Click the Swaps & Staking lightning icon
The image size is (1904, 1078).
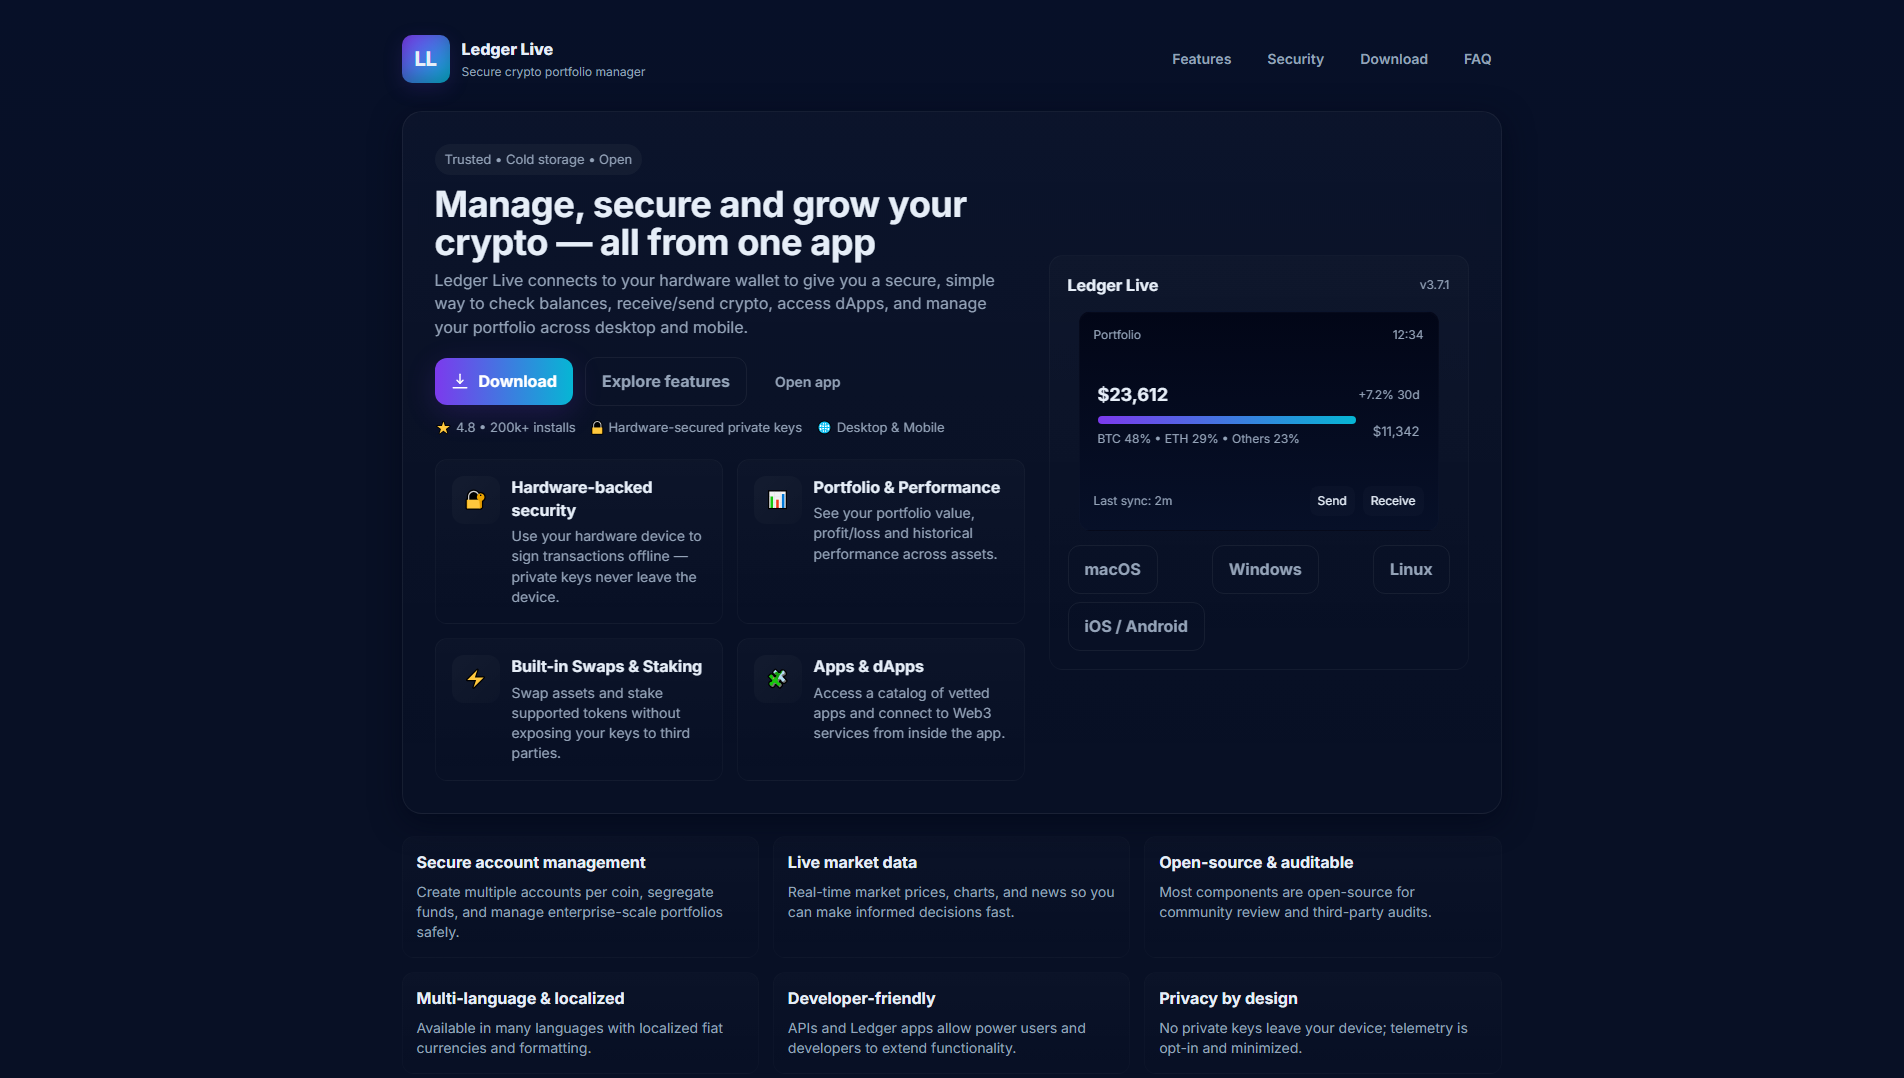[x=475, y=679]
